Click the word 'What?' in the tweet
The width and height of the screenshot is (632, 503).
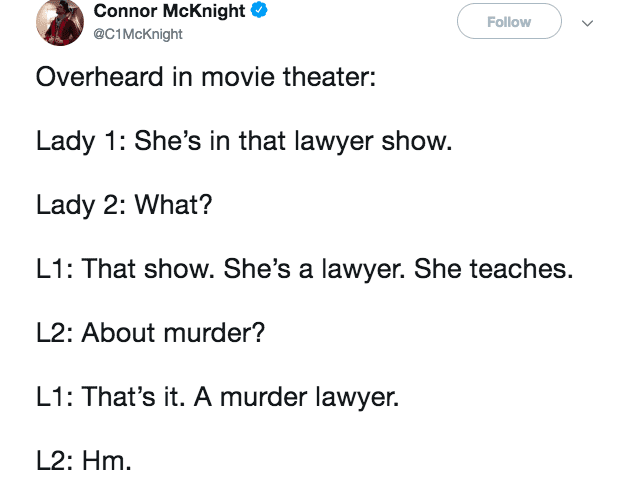(174, 205)
